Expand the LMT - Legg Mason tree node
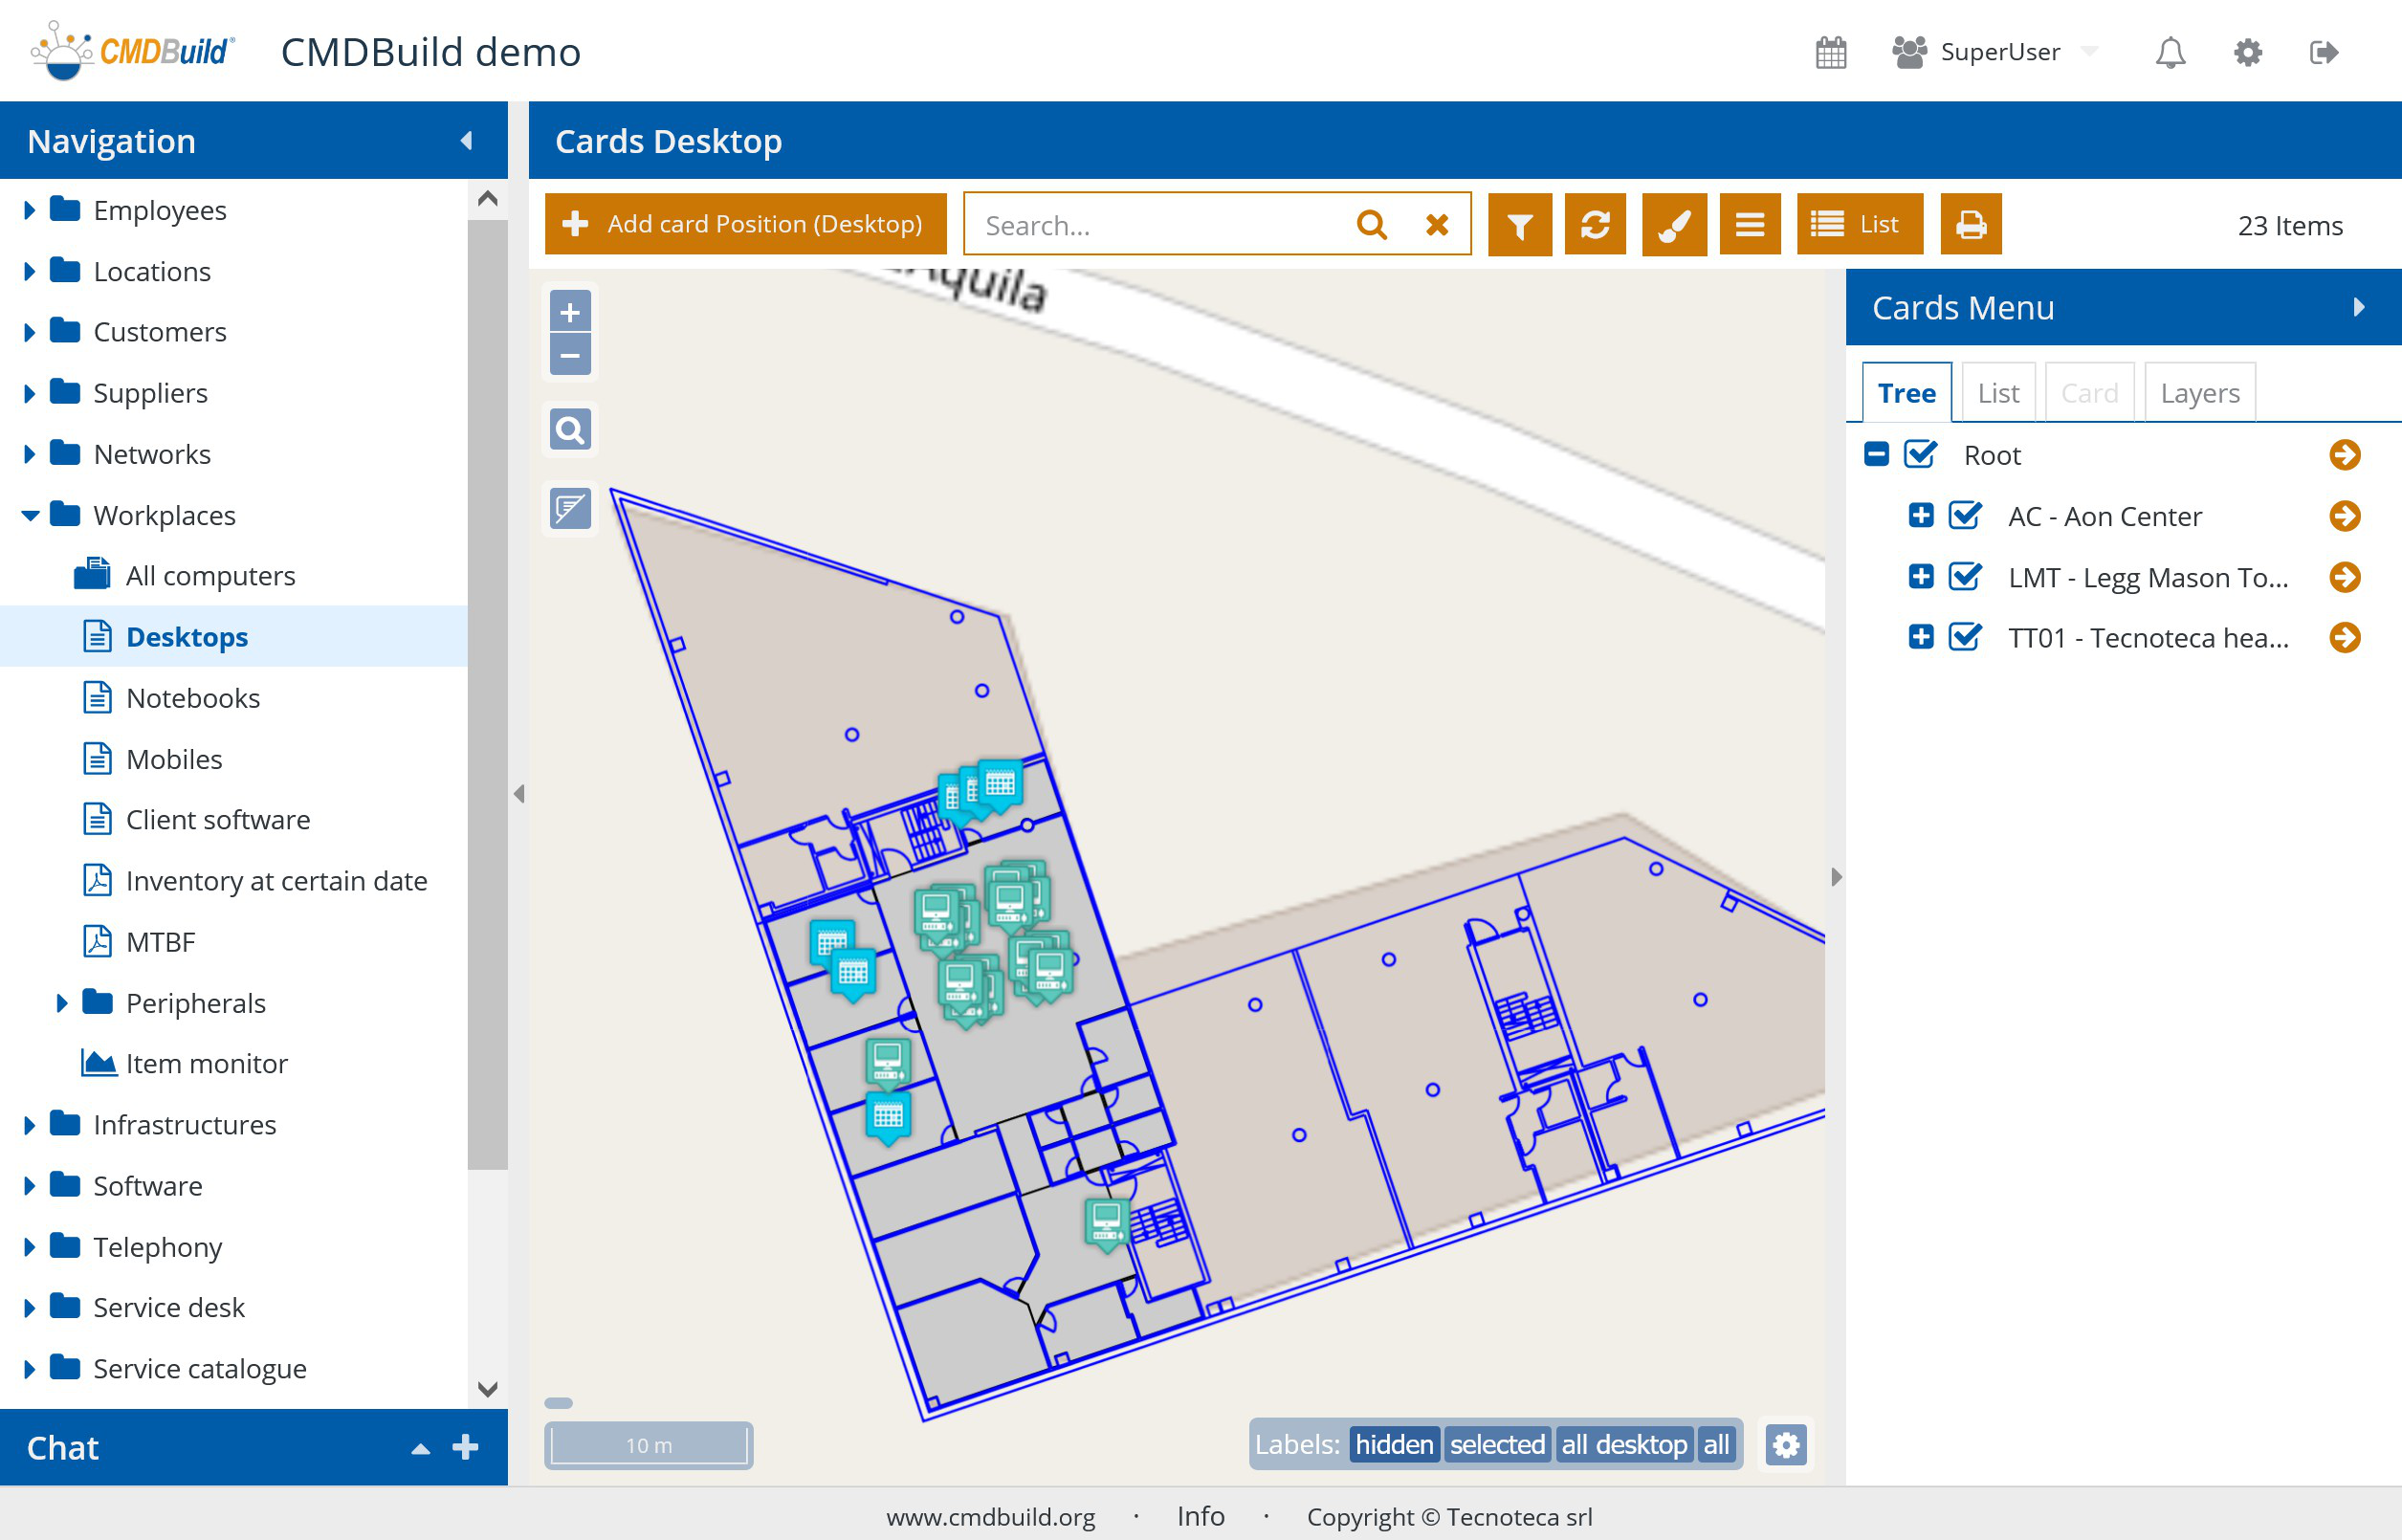The image size is (2402, 1540). (x=1920, y=577)
